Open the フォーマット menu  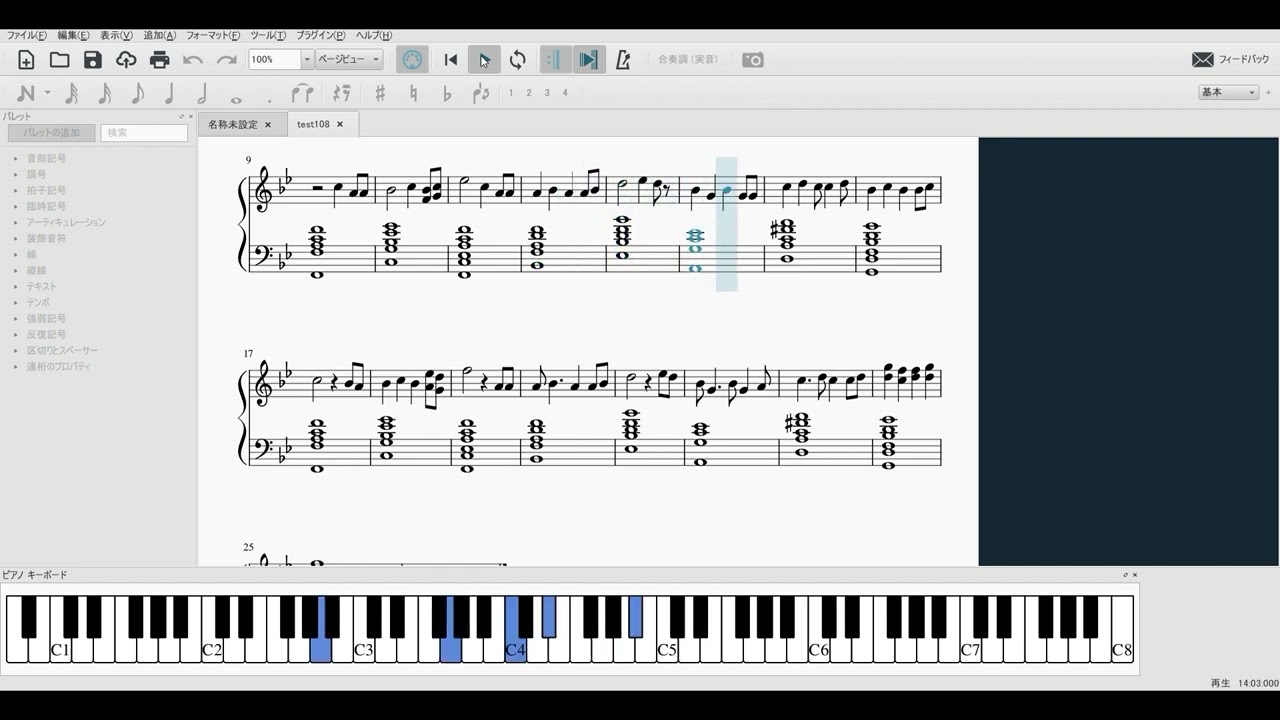tap(213, 35)
